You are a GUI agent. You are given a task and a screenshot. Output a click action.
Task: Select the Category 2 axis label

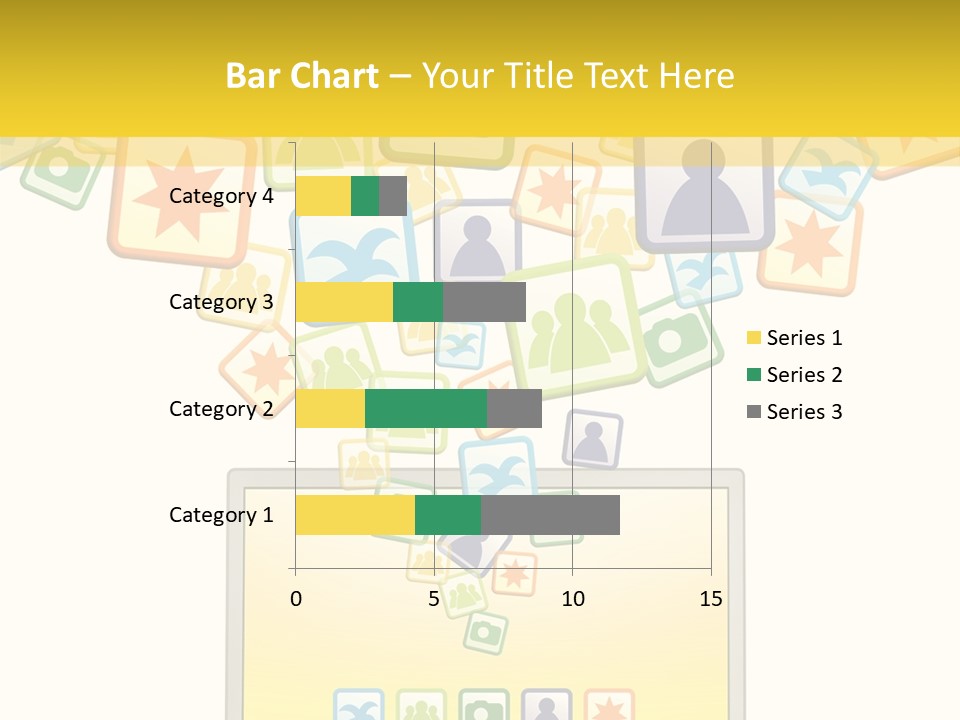click(x=221, y=408)
